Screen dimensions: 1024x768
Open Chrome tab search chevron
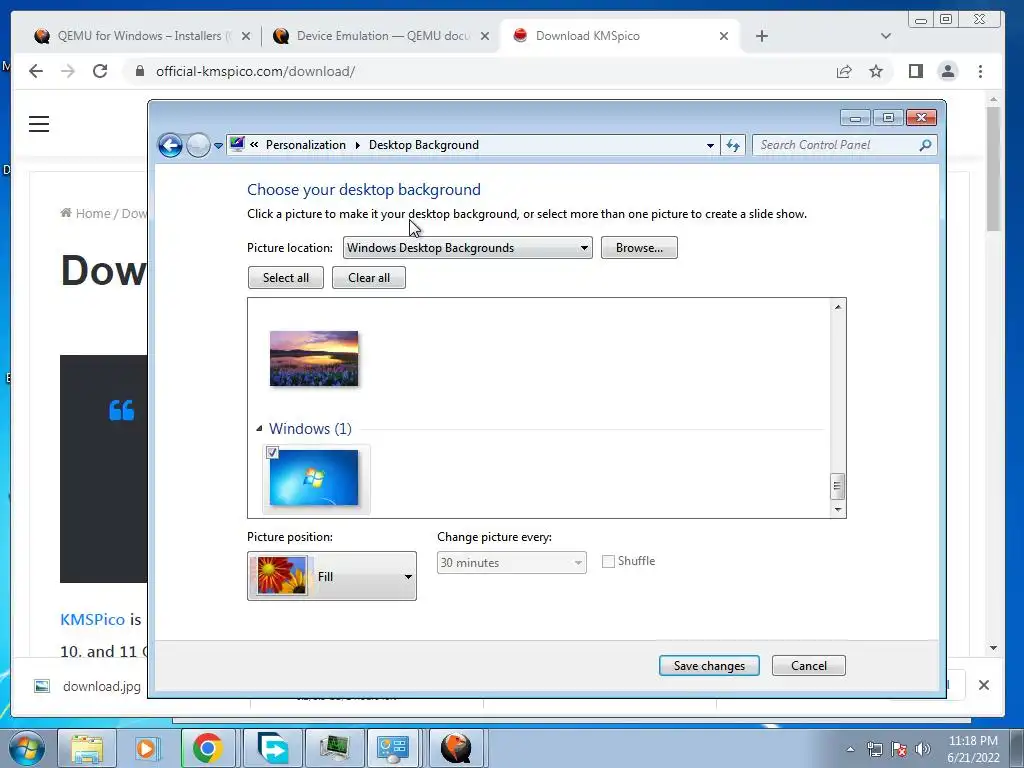coord(886,36)
